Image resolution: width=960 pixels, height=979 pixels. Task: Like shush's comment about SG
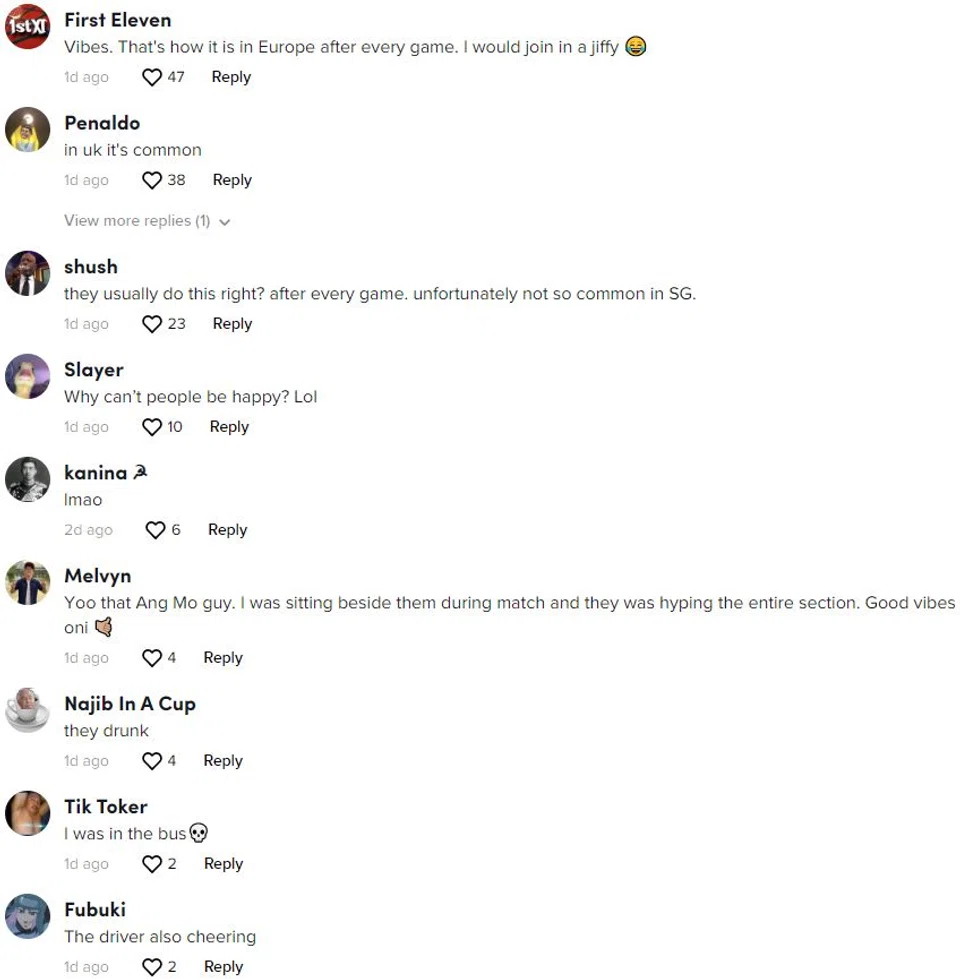click(x=152, y=324)
